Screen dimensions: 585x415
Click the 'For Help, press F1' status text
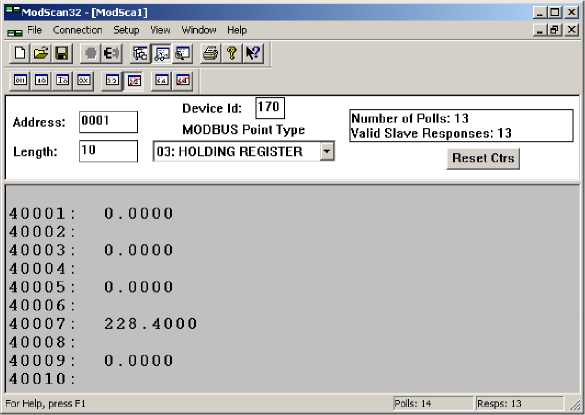(x=45, y=403)
